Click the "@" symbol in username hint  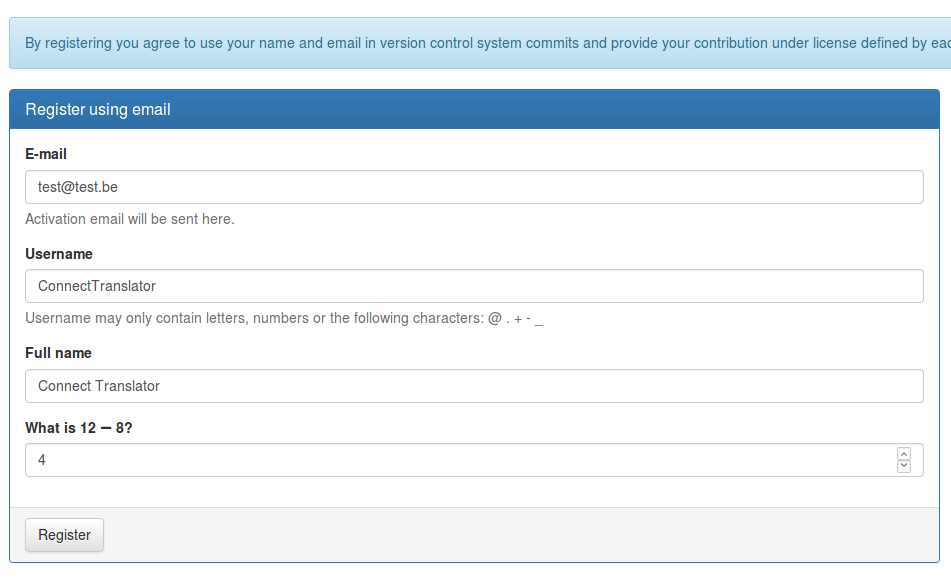[495, 319]
